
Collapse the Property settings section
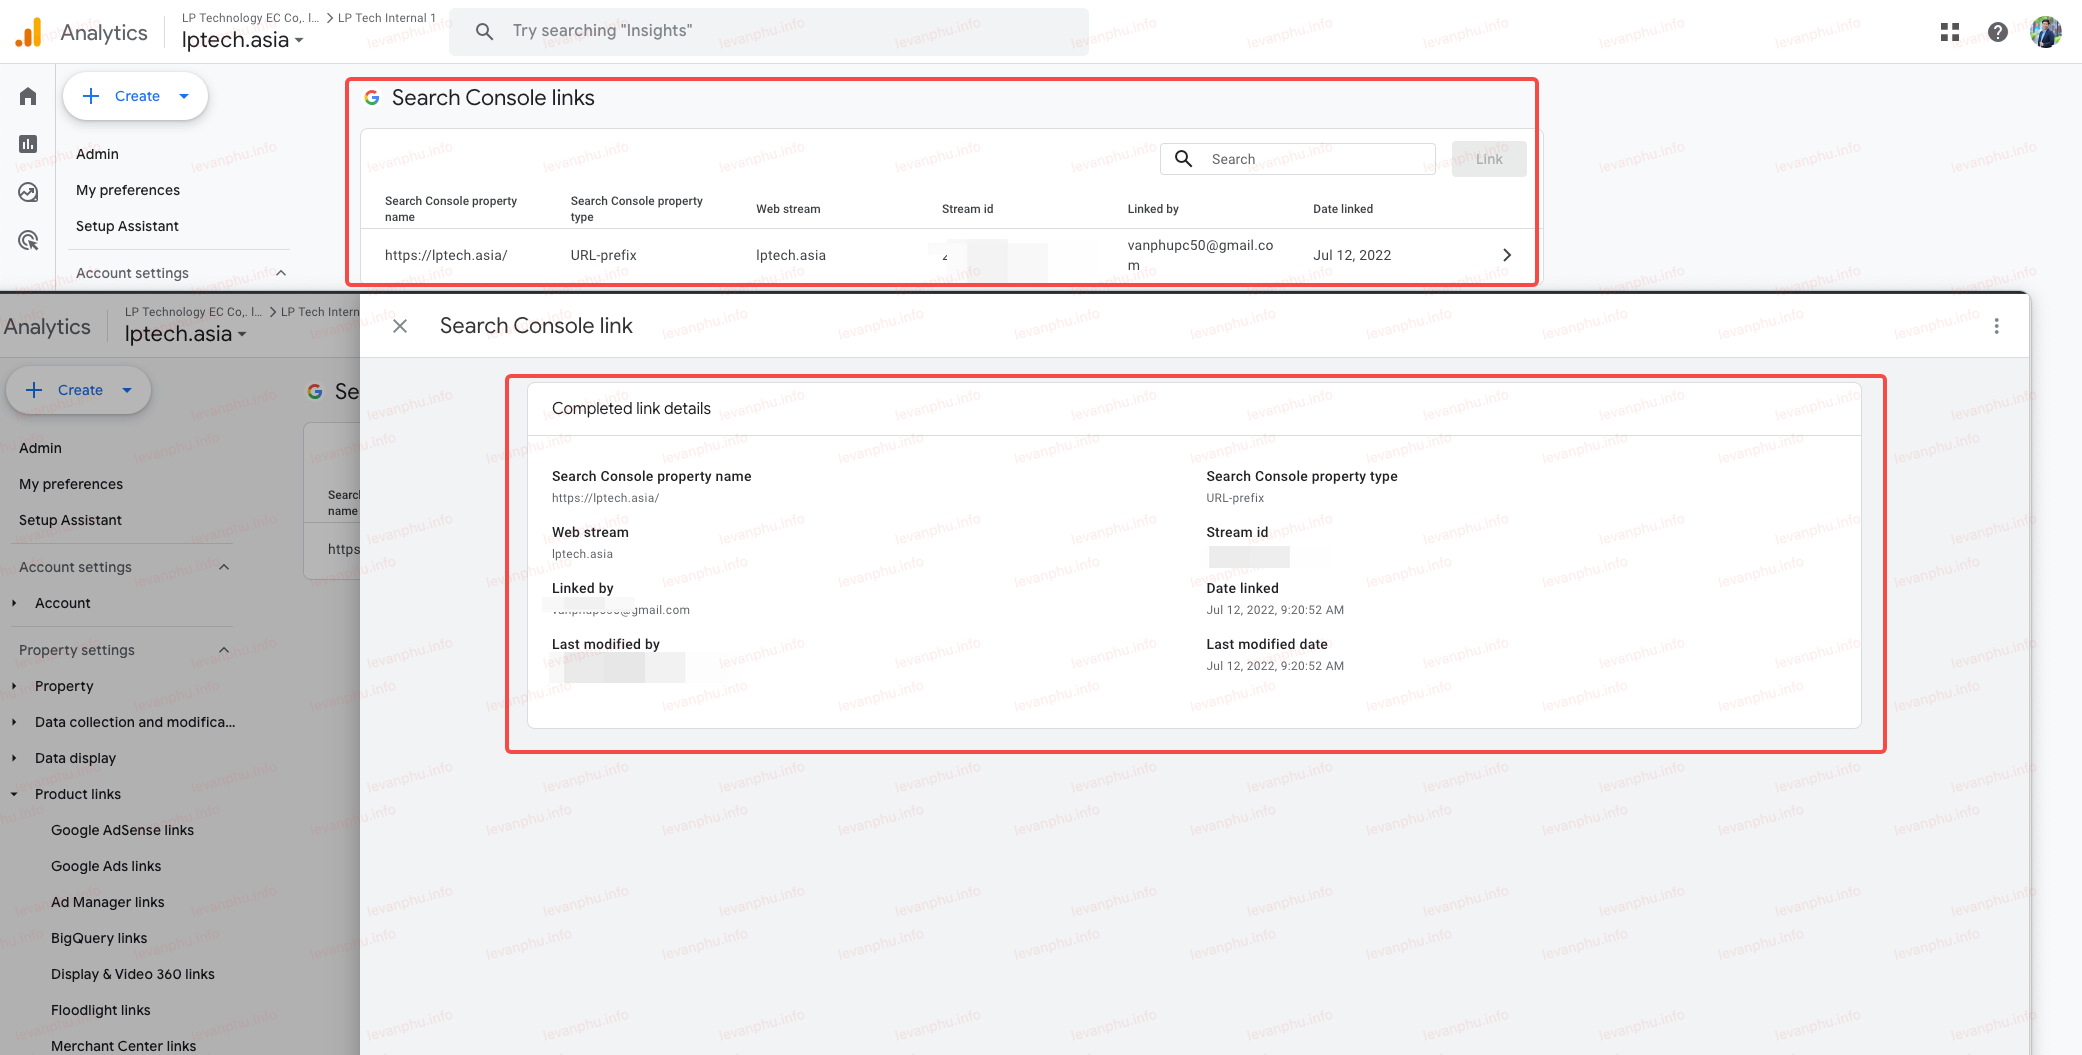click(x=224, y=650)
